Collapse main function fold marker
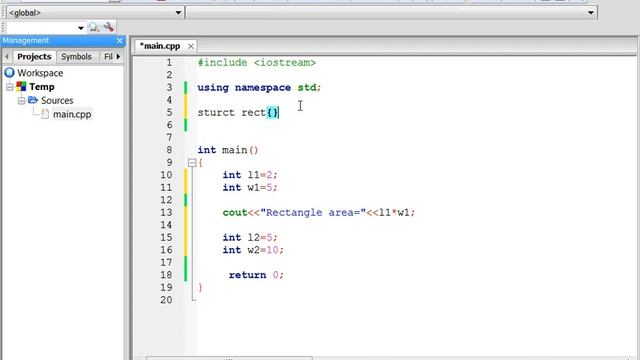 192,163
